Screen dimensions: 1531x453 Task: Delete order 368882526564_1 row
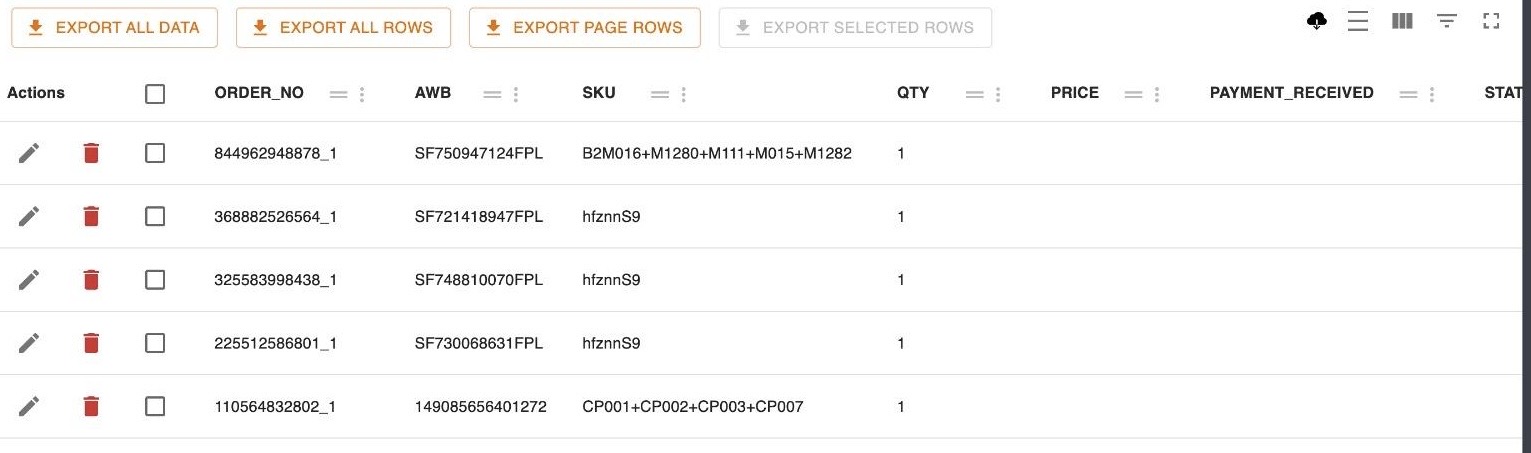pos(91,216)
